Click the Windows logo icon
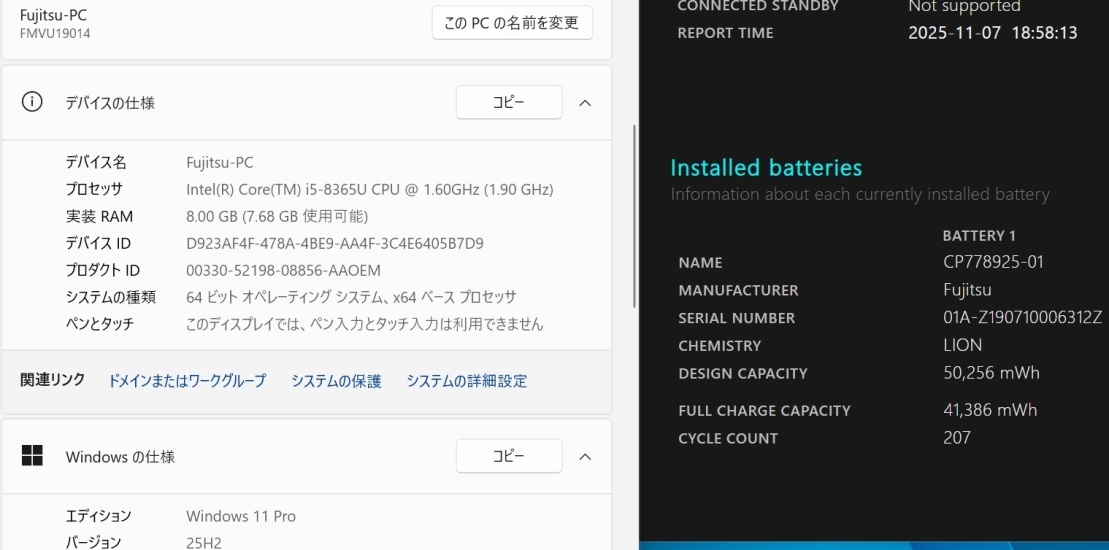Screen dimensions: 1109x550 (x=32, y=455)
